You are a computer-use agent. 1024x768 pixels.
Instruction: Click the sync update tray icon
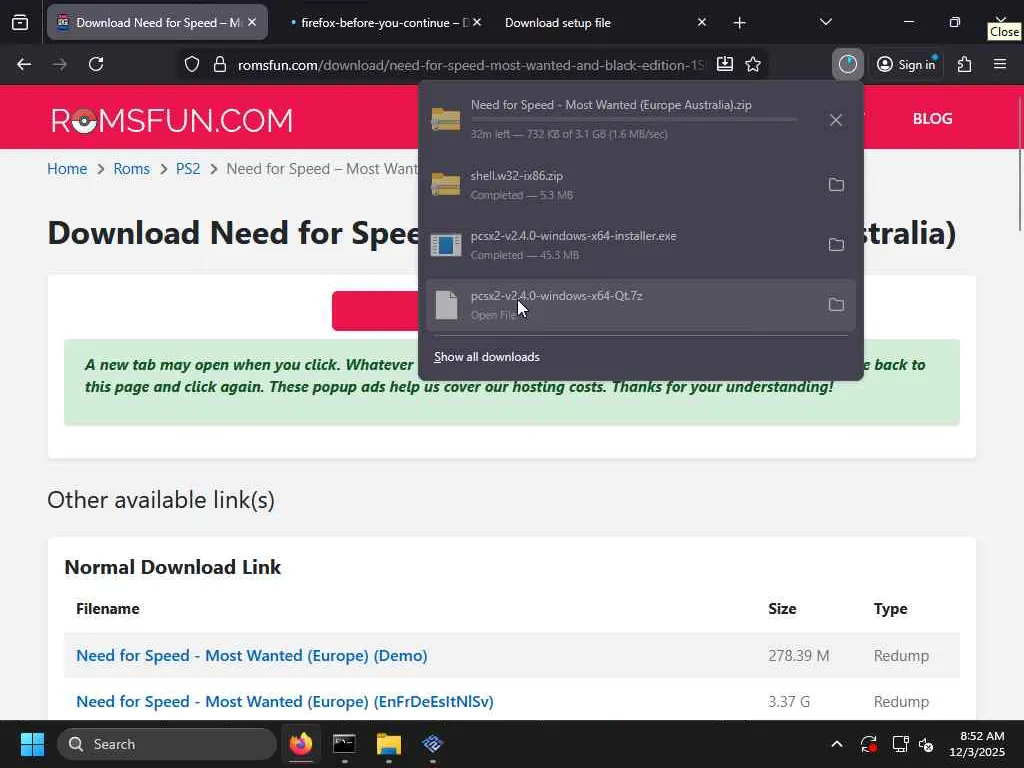869,744
